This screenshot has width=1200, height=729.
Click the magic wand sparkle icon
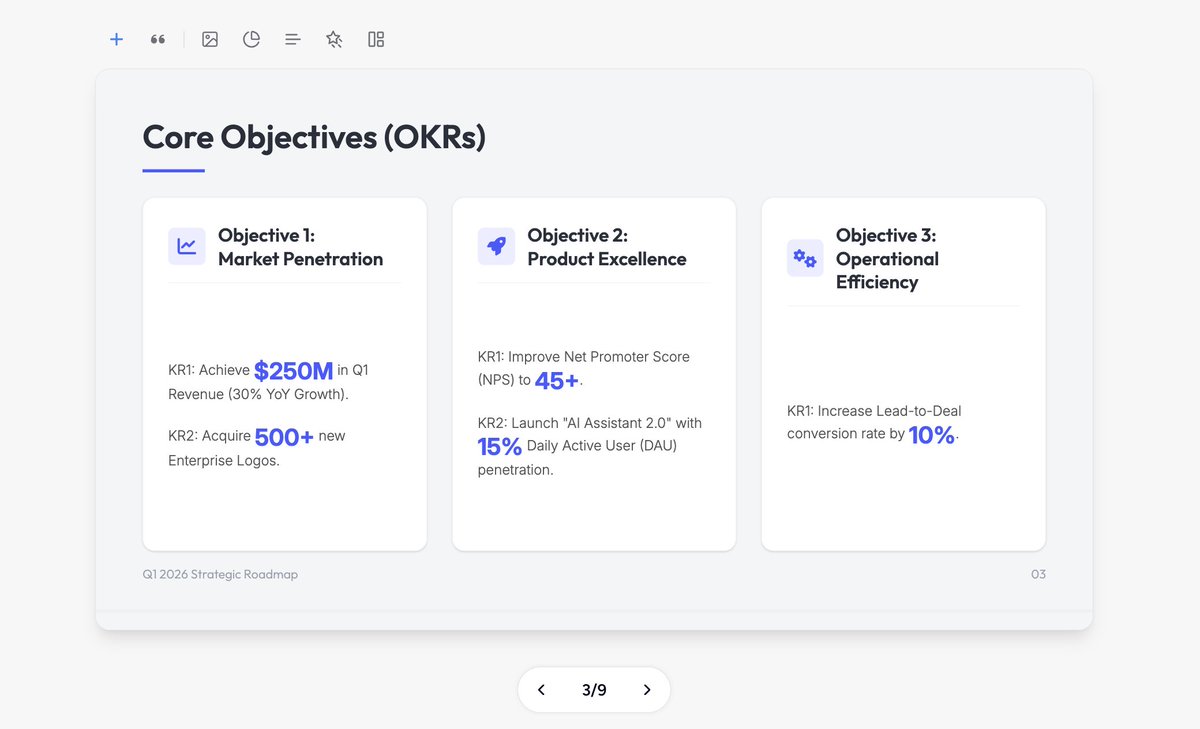[x=334, y=39]
